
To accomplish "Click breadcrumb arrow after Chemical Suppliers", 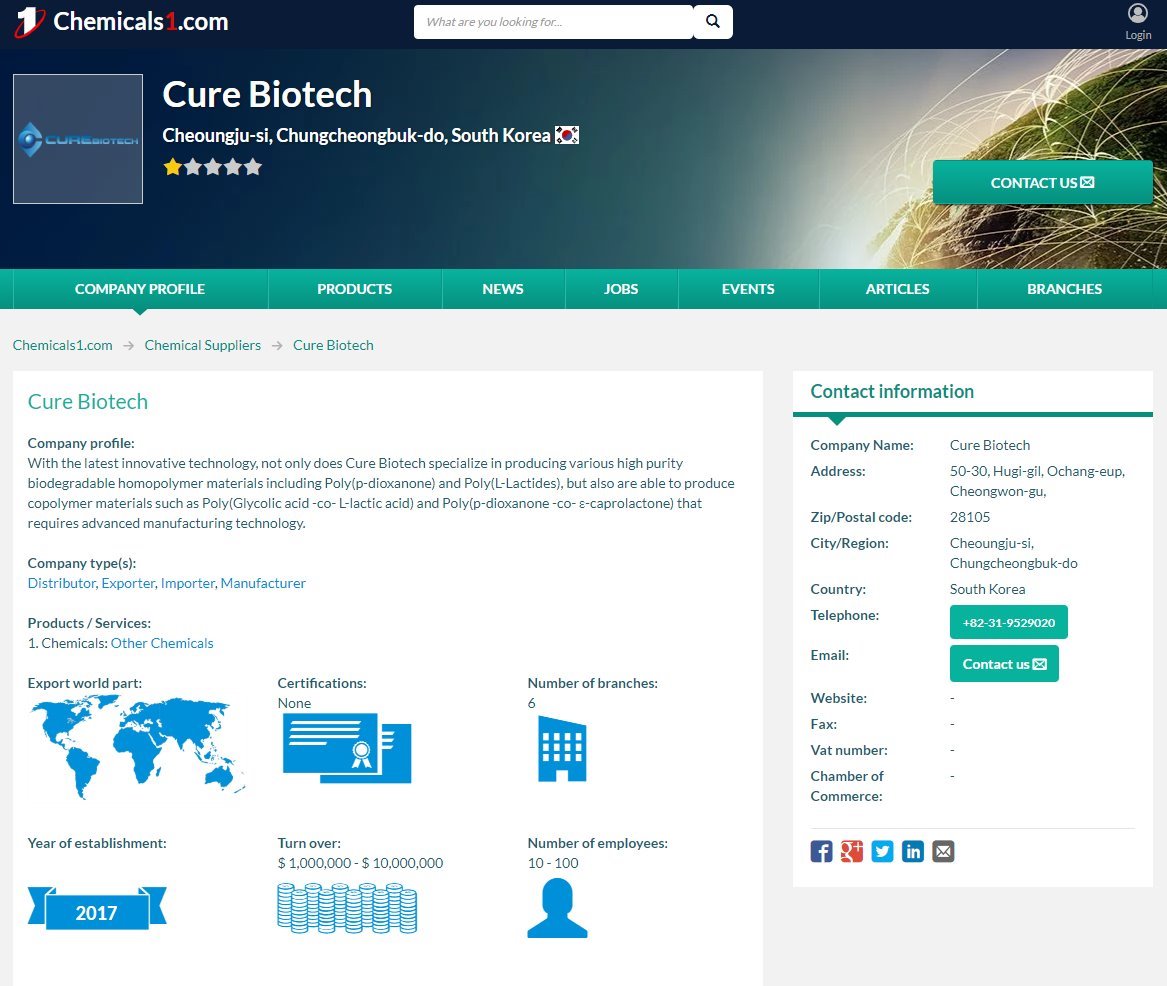I will pos(278,346).
